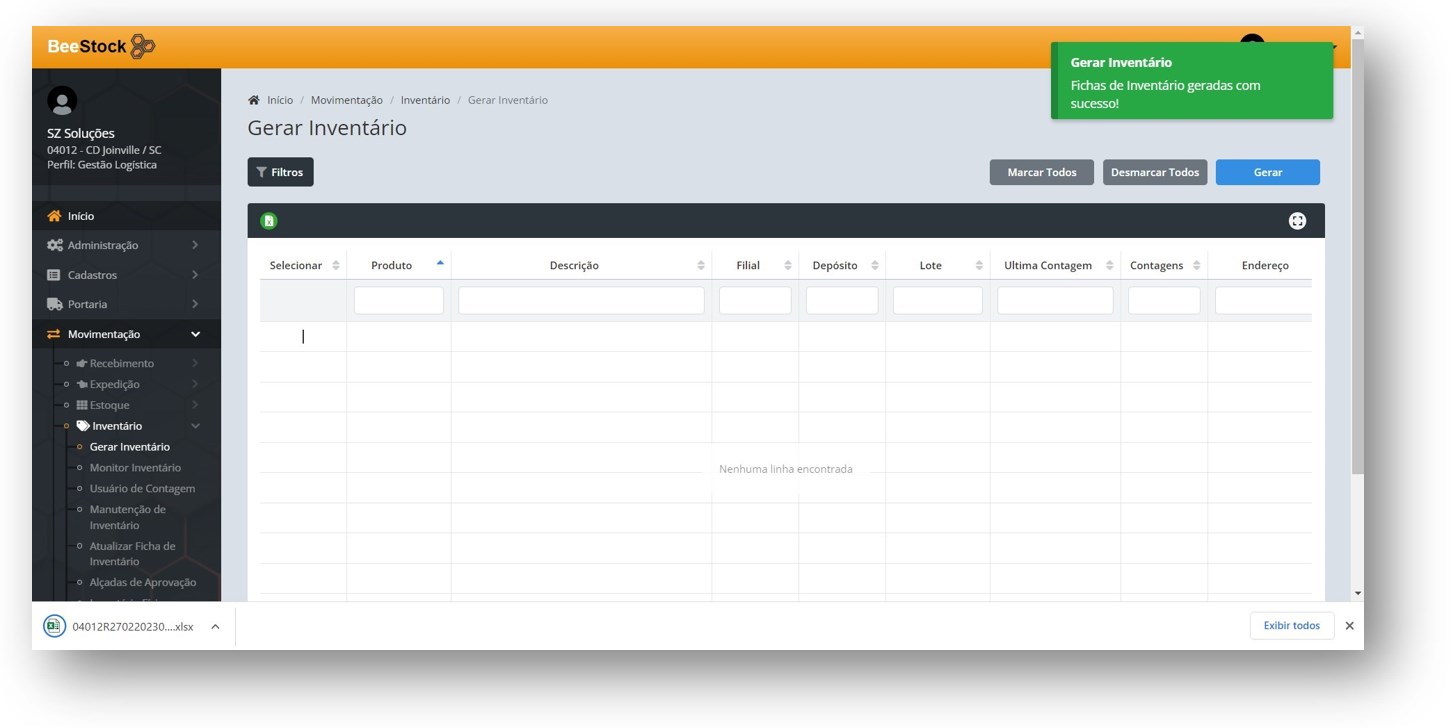
Task: Click the fullscreen expand icon on table header
Action: click(1297, 221)
